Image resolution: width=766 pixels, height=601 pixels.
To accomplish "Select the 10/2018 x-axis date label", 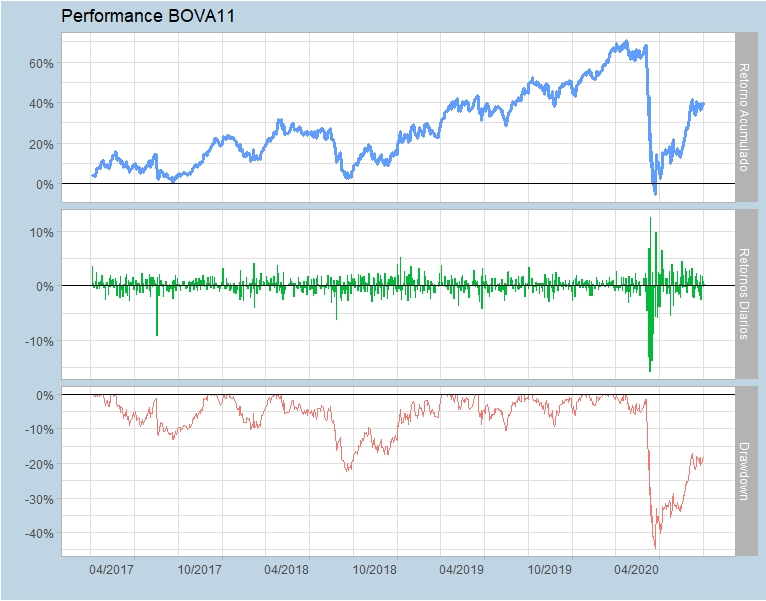I will tap(373, 570).
